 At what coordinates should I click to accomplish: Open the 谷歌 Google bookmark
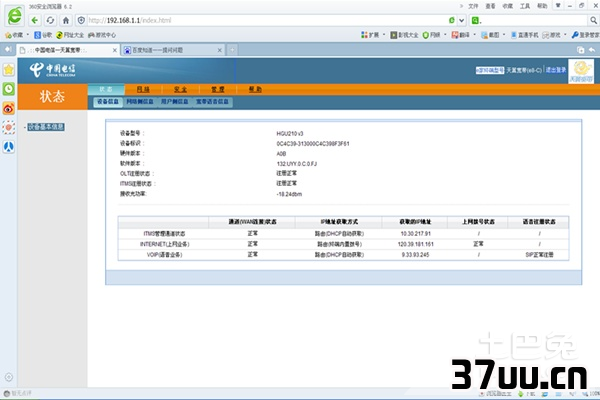point(43,35)
